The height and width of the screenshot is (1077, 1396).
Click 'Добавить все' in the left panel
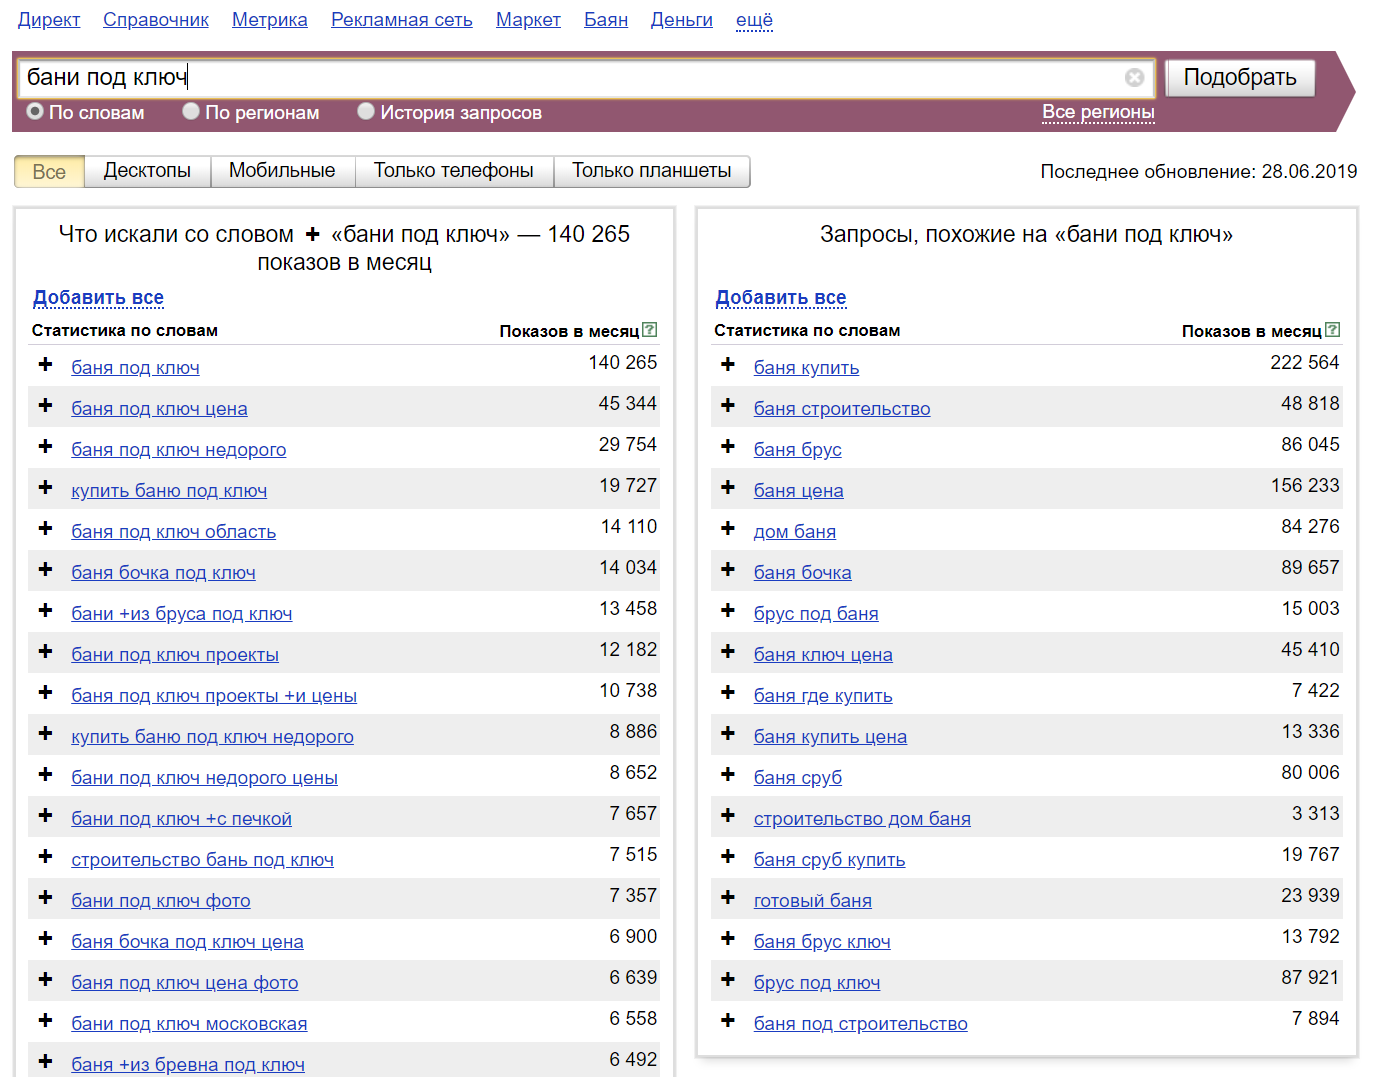coord(98,297)
